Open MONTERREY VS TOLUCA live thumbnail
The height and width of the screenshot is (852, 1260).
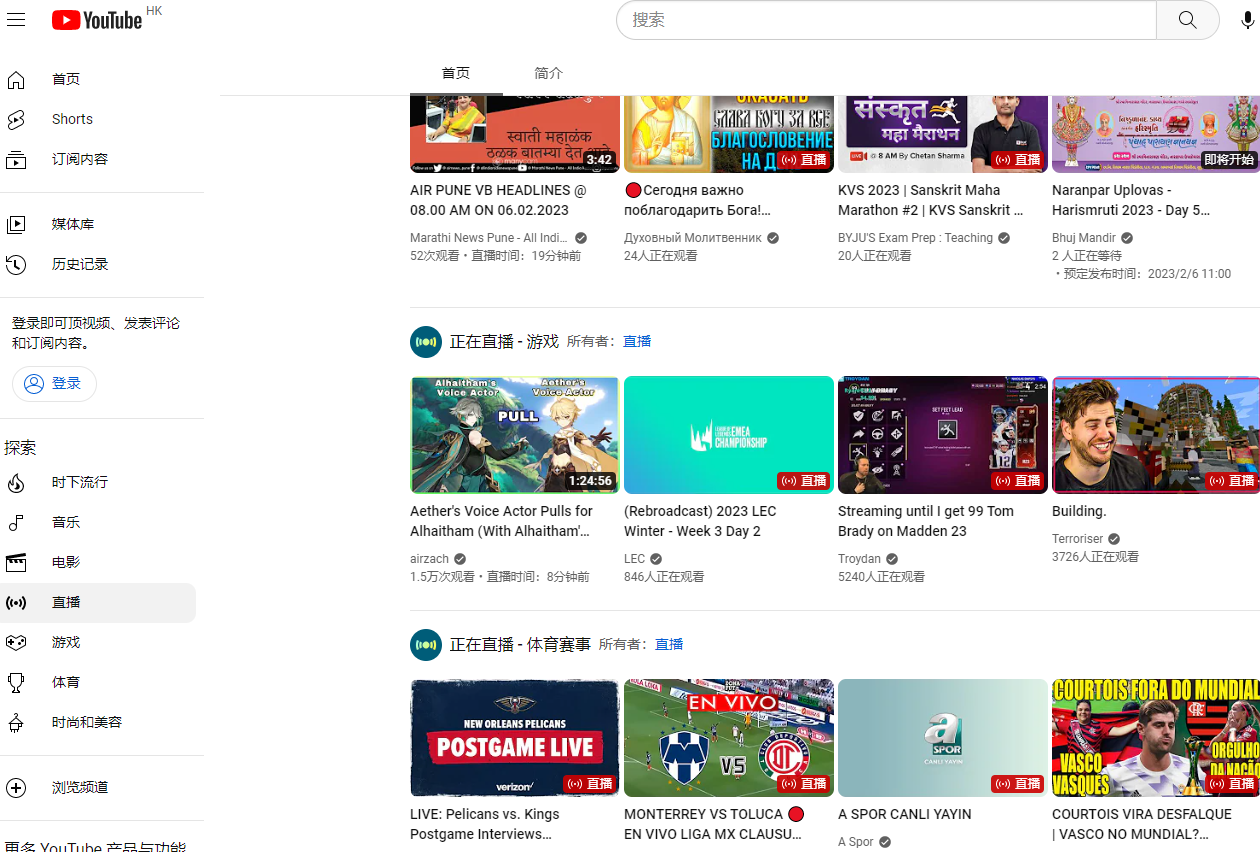(728, 738)
